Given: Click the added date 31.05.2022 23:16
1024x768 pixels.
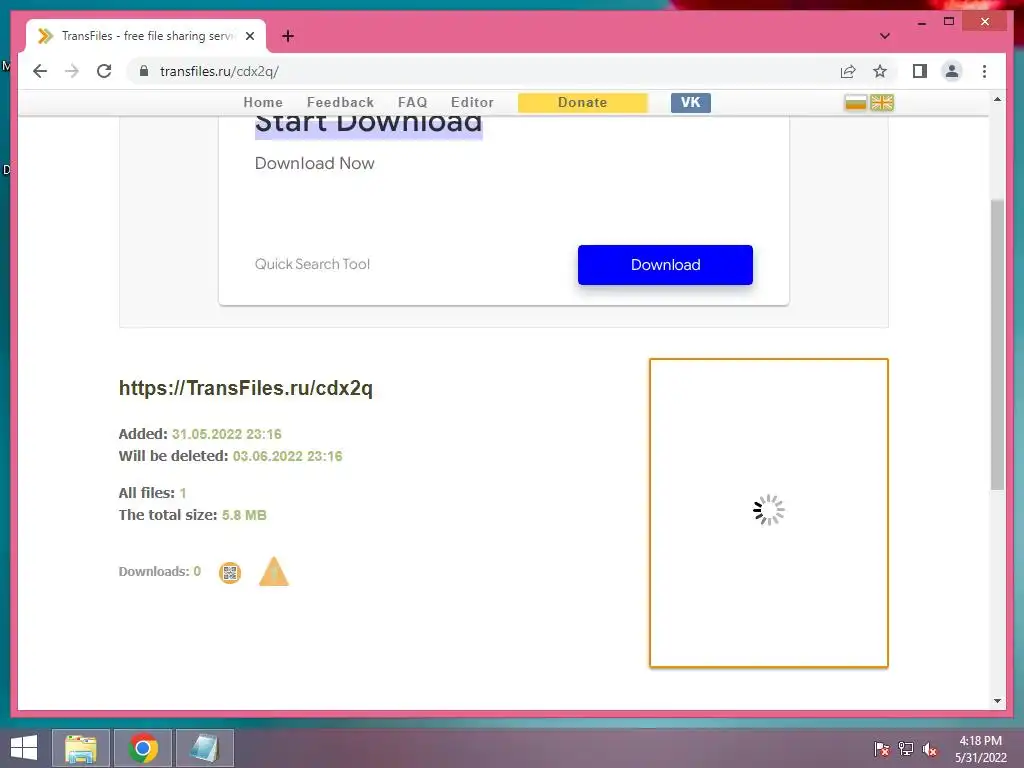Looking at the screenshot, I should click(227, 434).
